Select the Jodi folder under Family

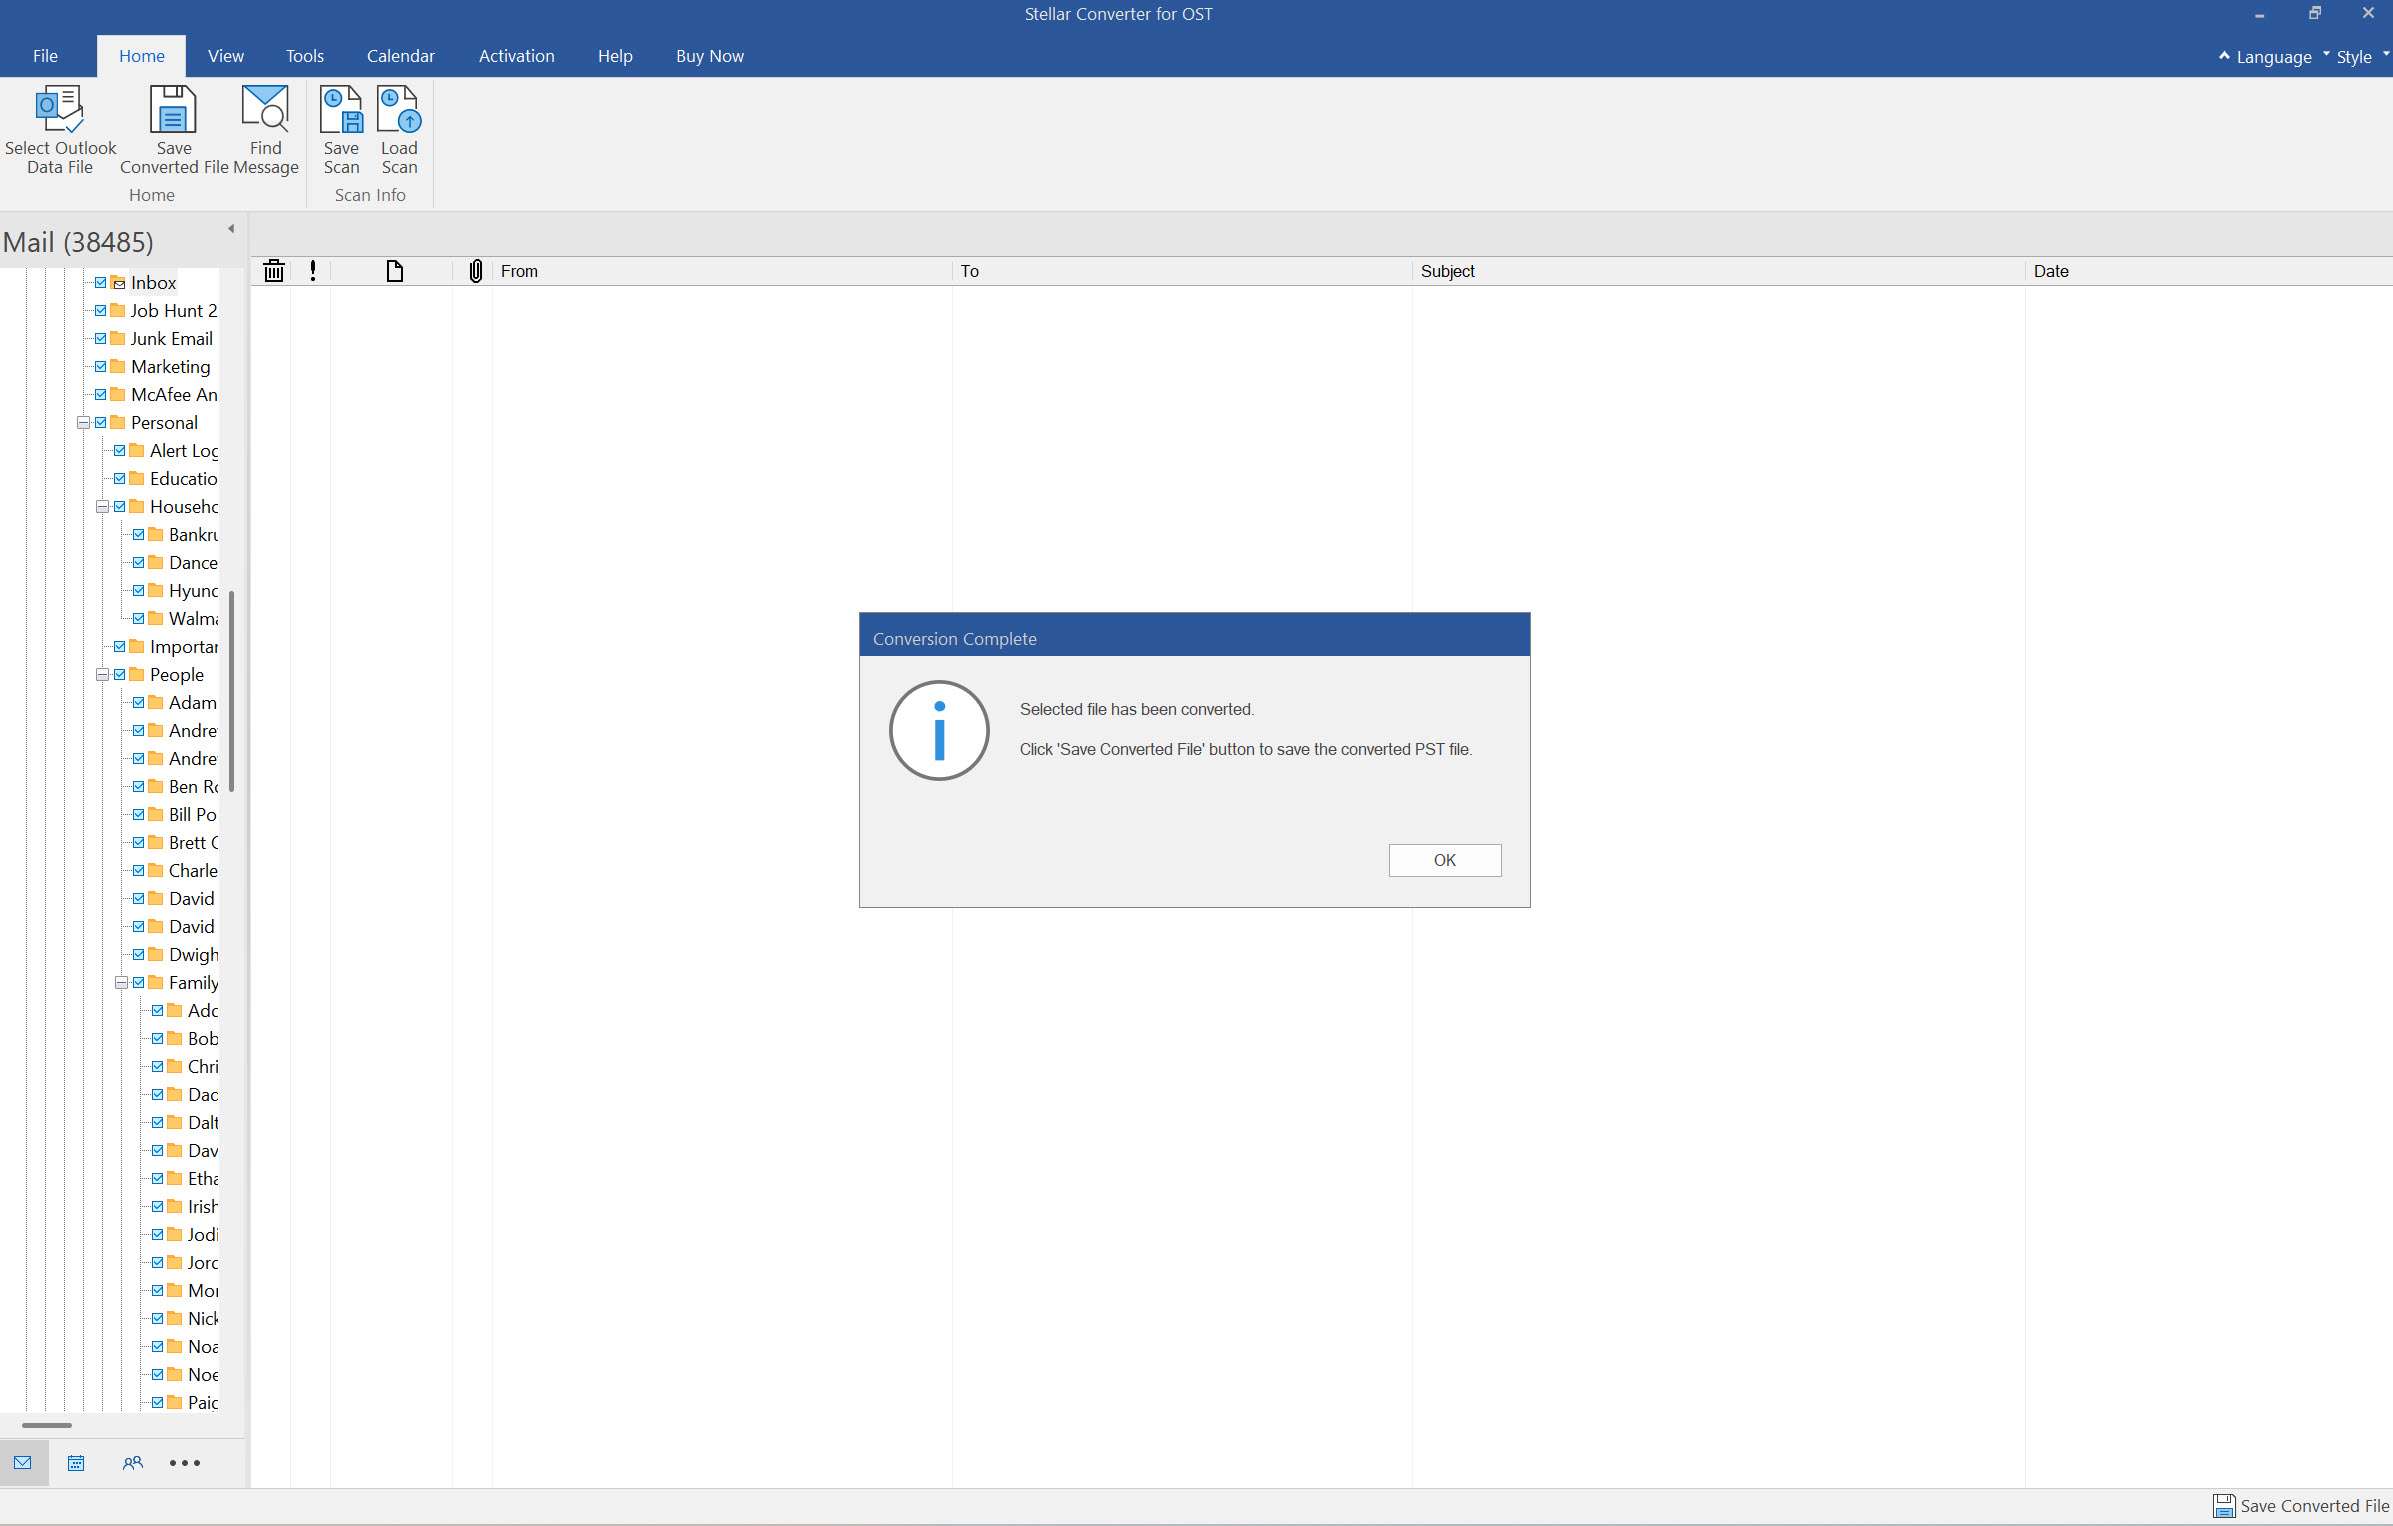tap(203, 1235)
